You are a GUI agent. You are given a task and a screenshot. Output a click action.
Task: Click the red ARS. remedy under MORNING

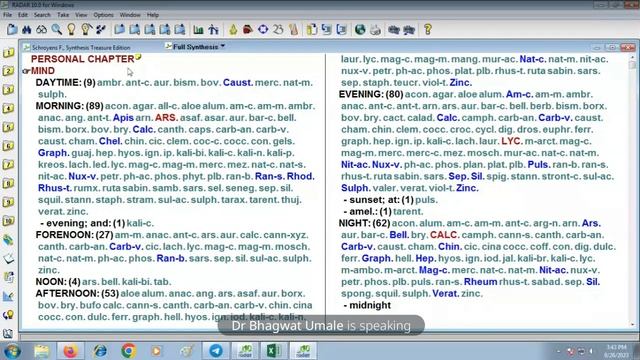tap(166, 118)
